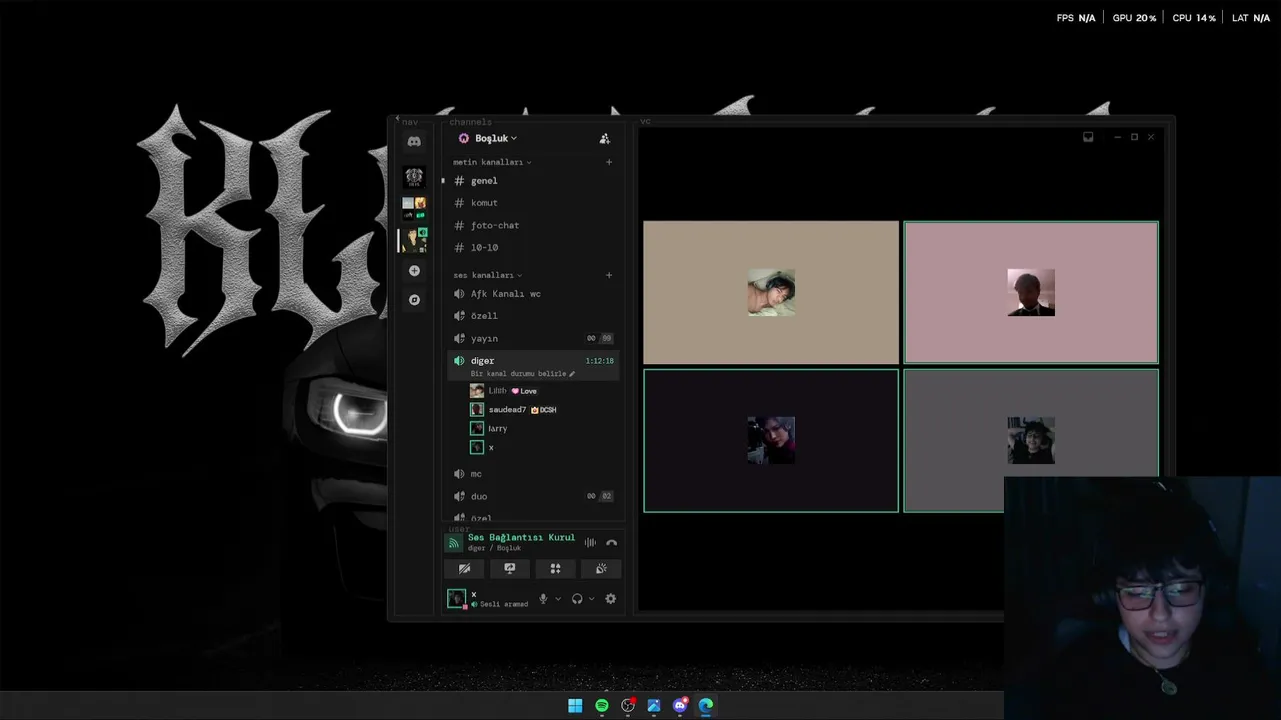Click the DCSH badge next to saudead7

544,410
